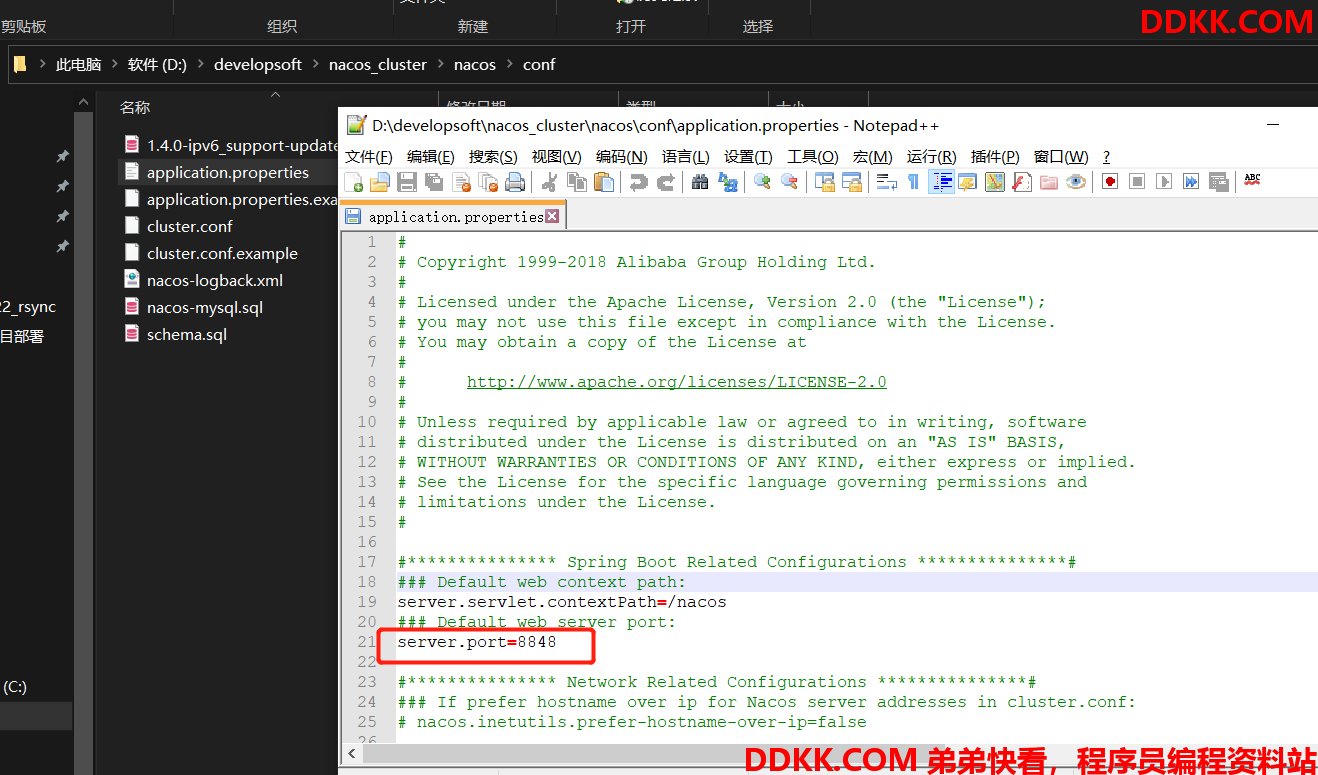Click the Stop macro recording icon
The width and height of the screenshot is (1318, 775).
[x=1137, y=182]
